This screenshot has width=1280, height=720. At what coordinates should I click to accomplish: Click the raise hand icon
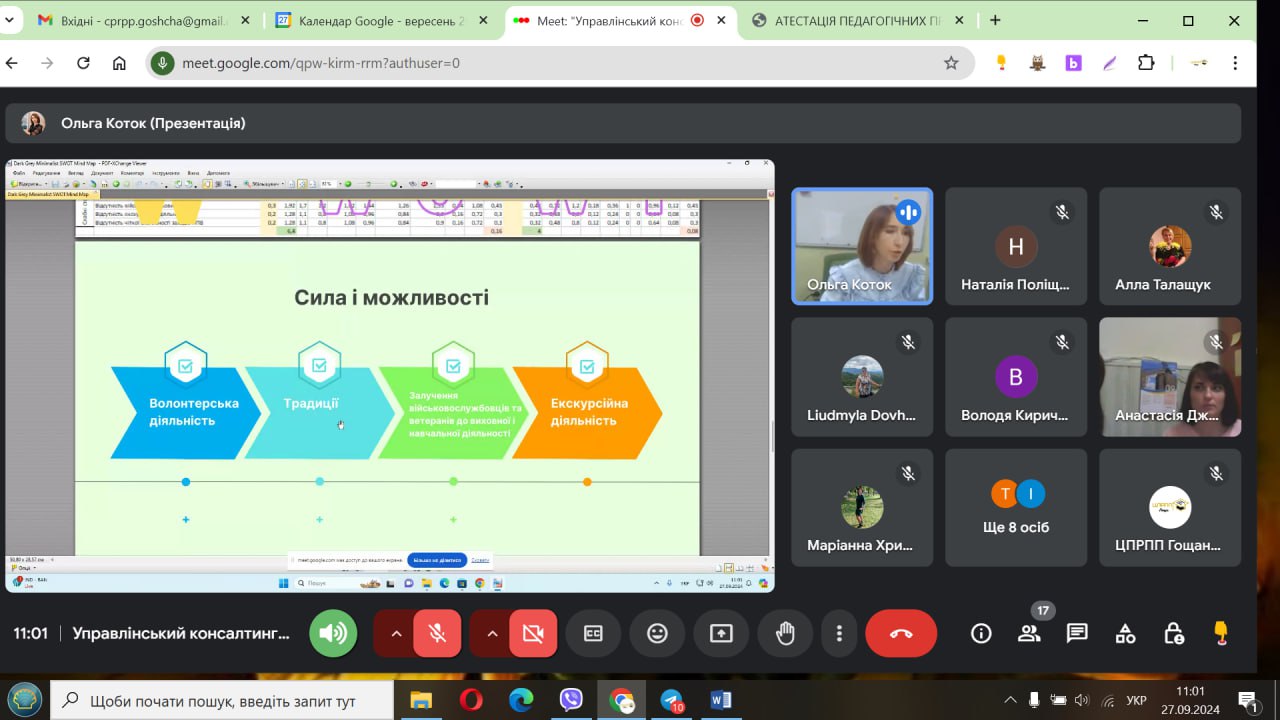pyautogui.click(x=785, y=633)
